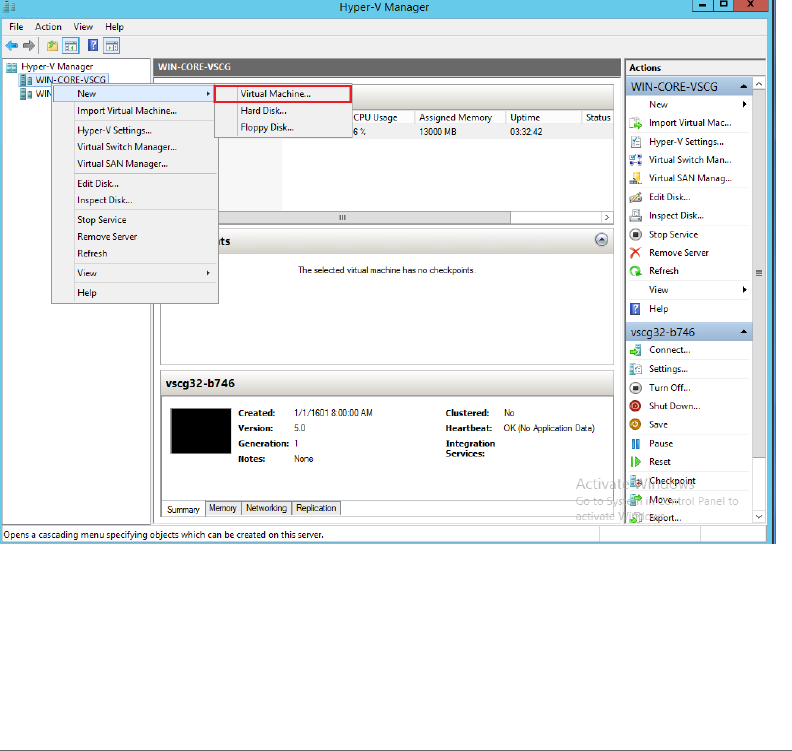
Task: Open the Action menu
Action: pyautogui.click(x=48, y=27)
